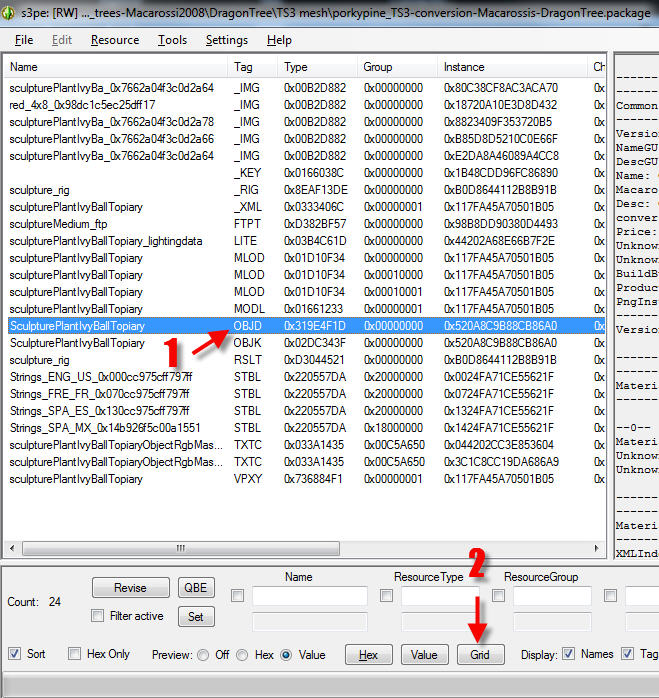Open the Settings menu
659x698 pixels.
[226, 40]
